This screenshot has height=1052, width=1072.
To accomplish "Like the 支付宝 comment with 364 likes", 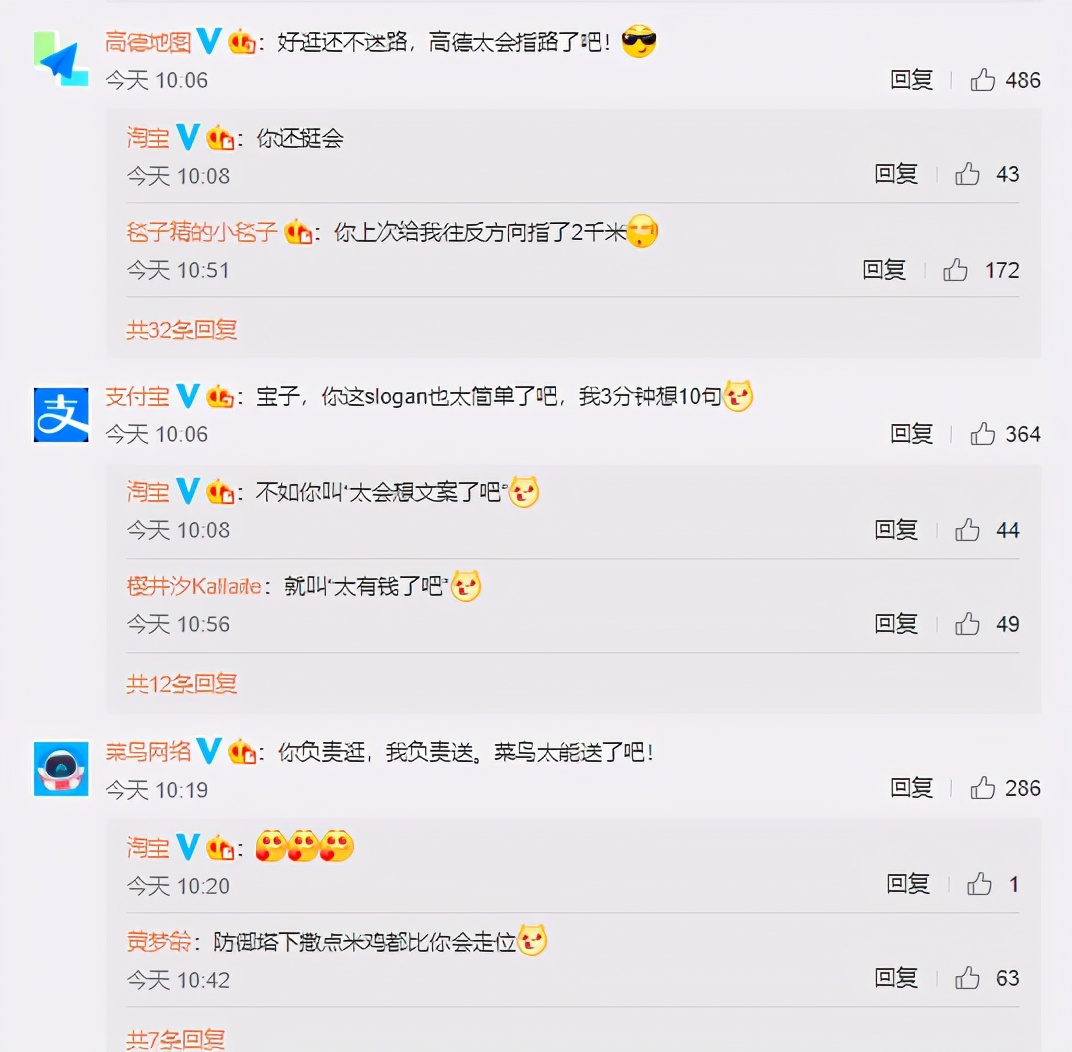I will (982, 433).
